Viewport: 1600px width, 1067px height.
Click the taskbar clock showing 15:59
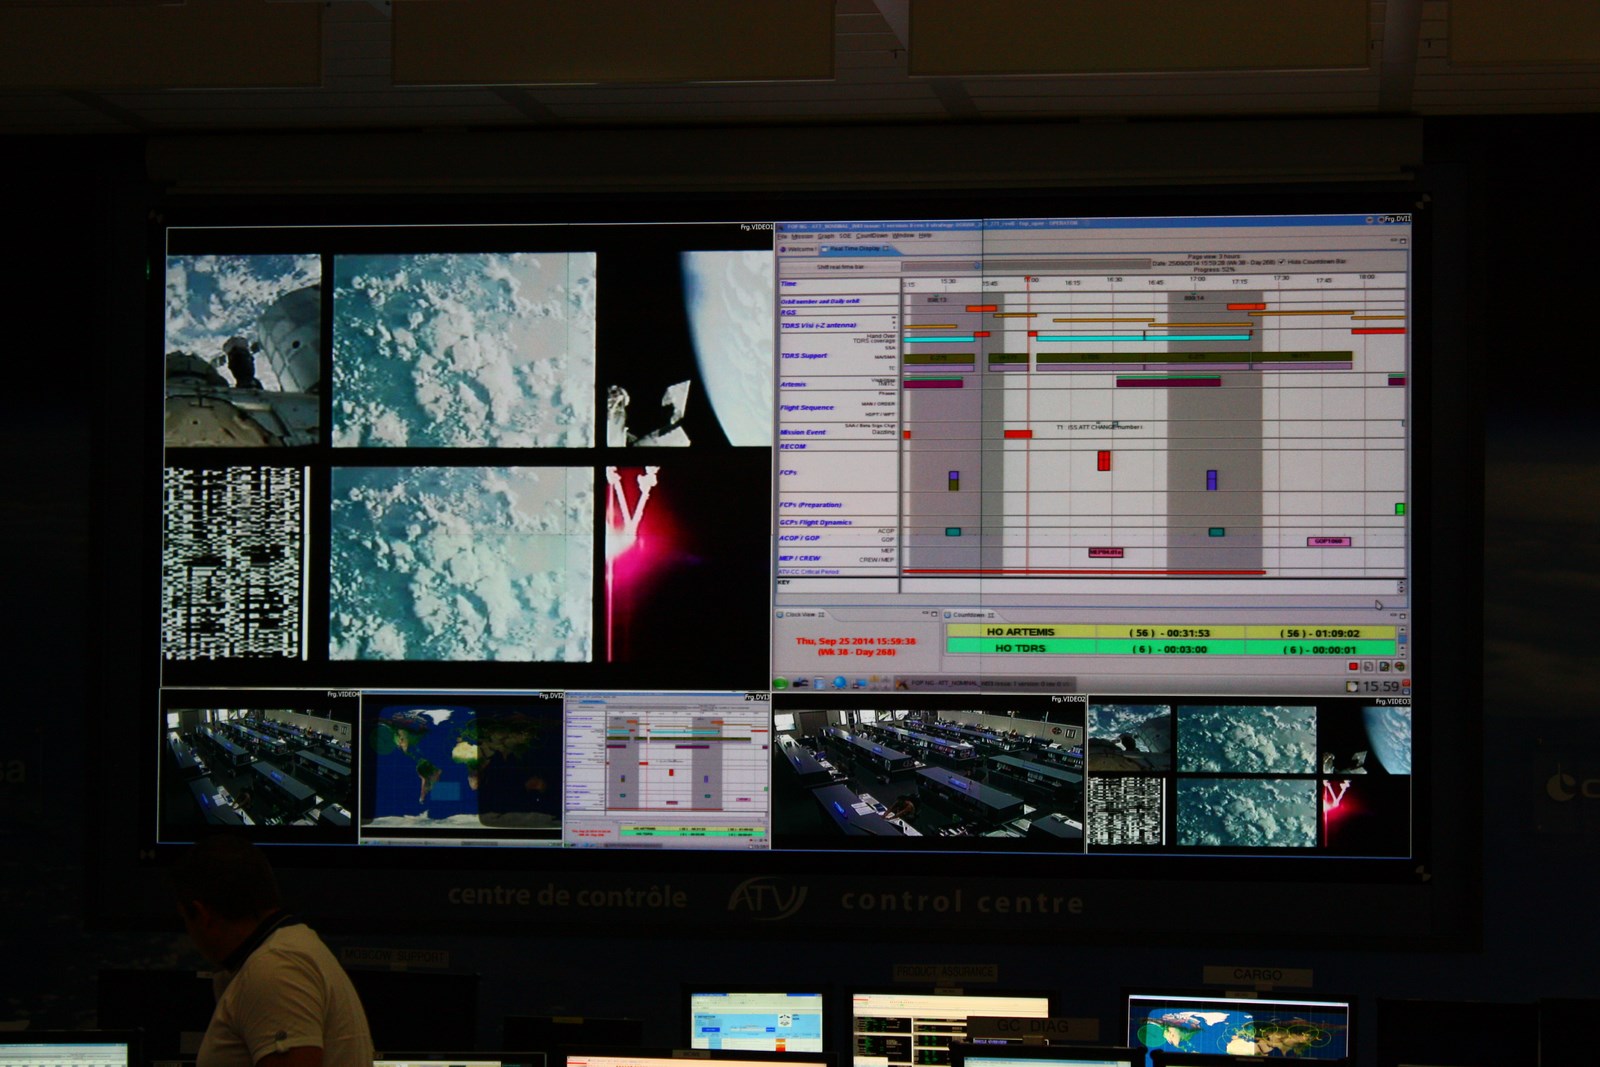click(x=1380, y=686)
